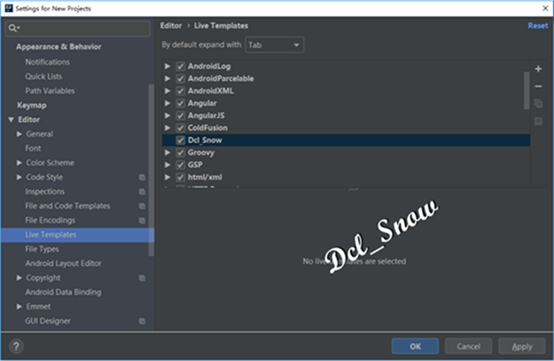This screenshot has width=554, height=361.
Task: Expand the General settings node
Action: click(x=19, y=134)
